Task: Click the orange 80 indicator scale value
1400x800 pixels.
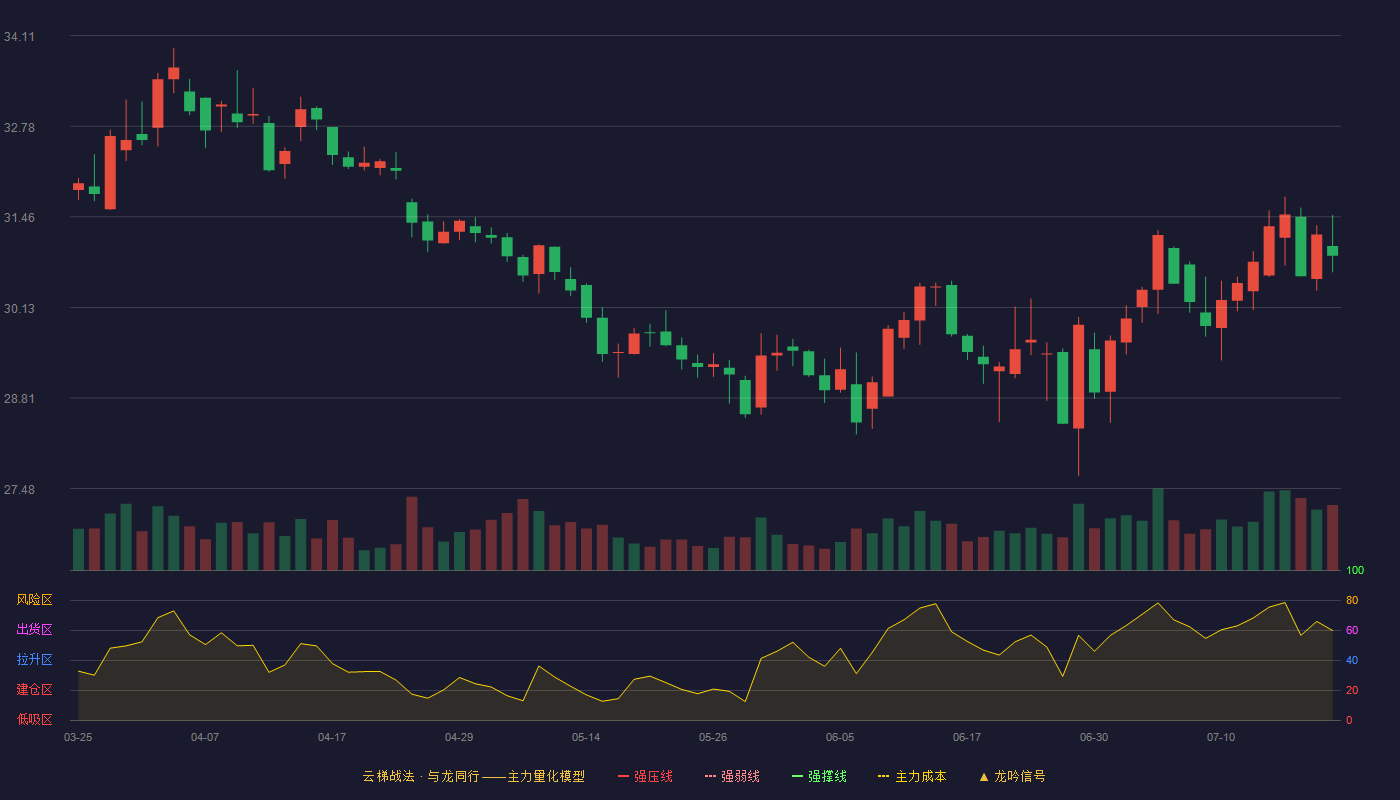Action: tap(1352, 600)
